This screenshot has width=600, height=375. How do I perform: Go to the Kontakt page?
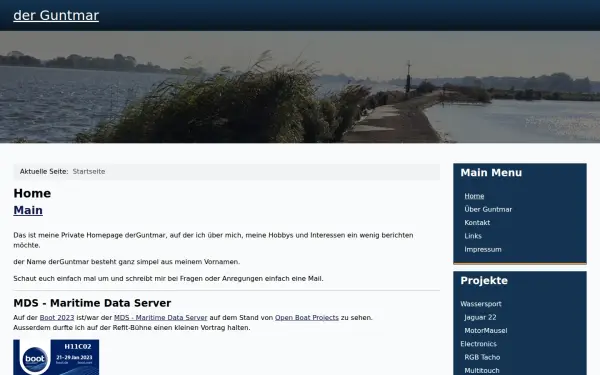tap(477, 223)
